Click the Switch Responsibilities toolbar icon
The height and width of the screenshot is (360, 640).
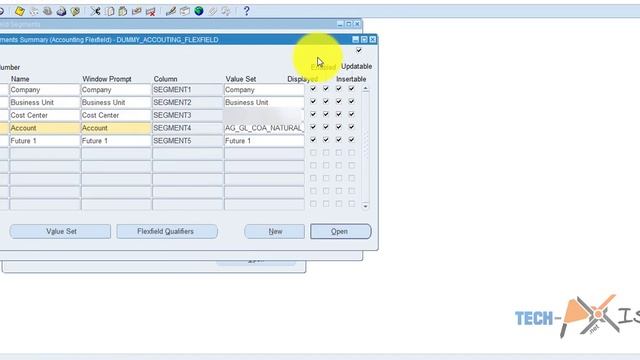coord(47,11)
